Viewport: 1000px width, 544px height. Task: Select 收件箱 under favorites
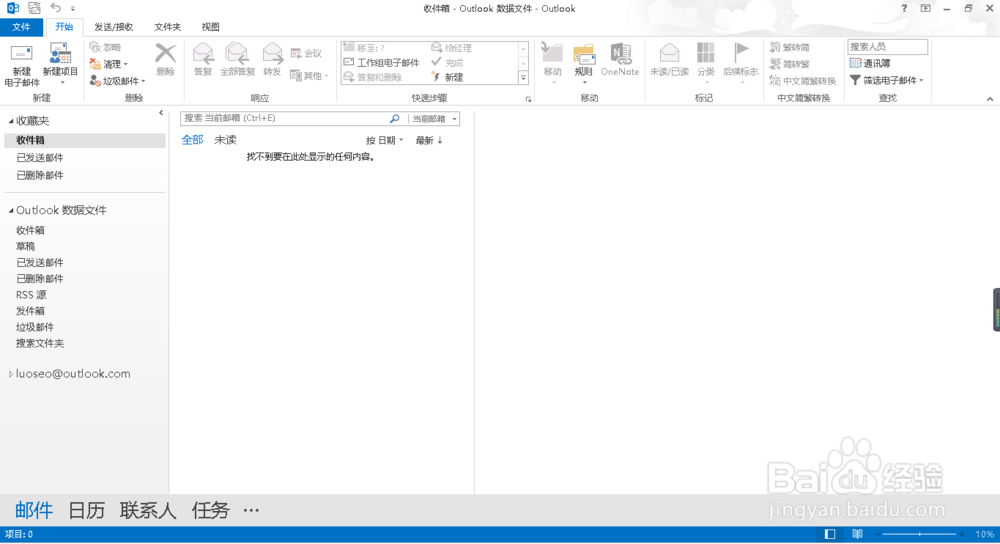coord(84,140)
